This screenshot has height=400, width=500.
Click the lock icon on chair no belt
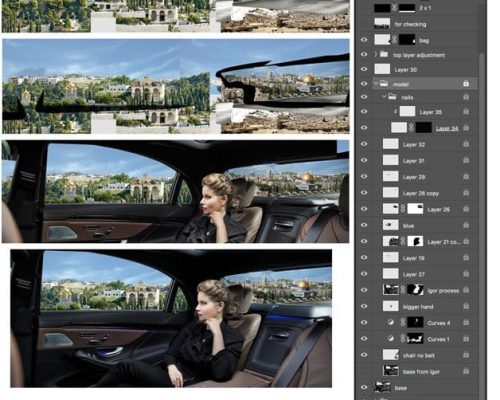tap(466, 355)
